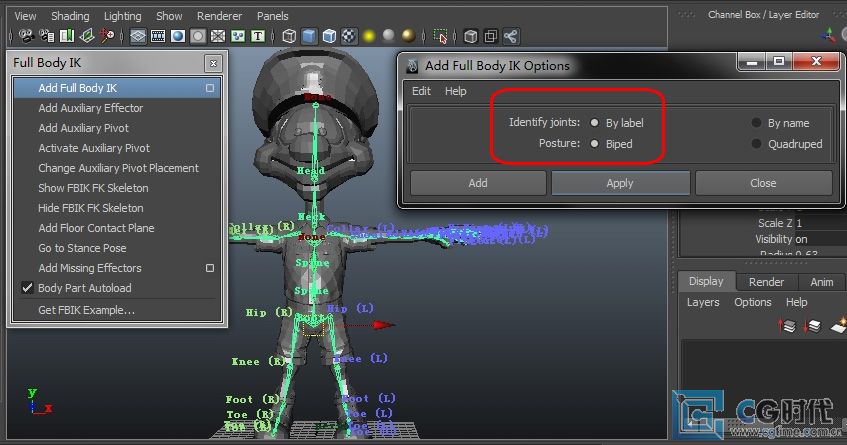Select Change Auxiliary Pivot Placement
Viewport: 847px width, 445px height.
click(x=116, y=168)
